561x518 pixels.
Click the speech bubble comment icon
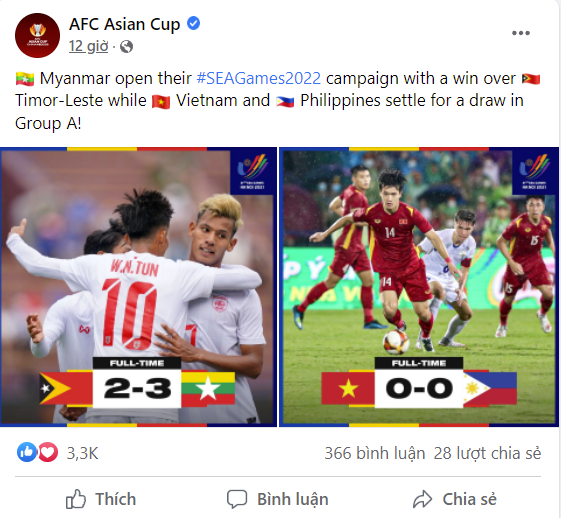237,499
